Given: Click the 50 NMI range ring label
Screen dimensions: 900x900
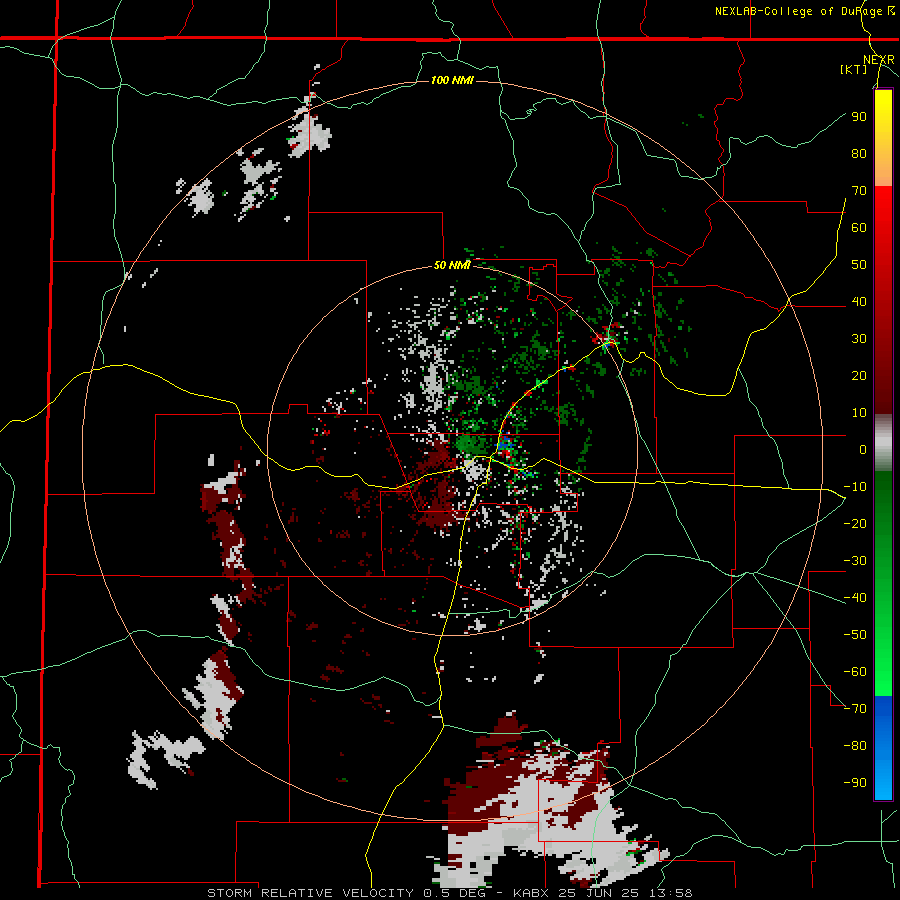Looking at the screenshot, I should point(452,265).
